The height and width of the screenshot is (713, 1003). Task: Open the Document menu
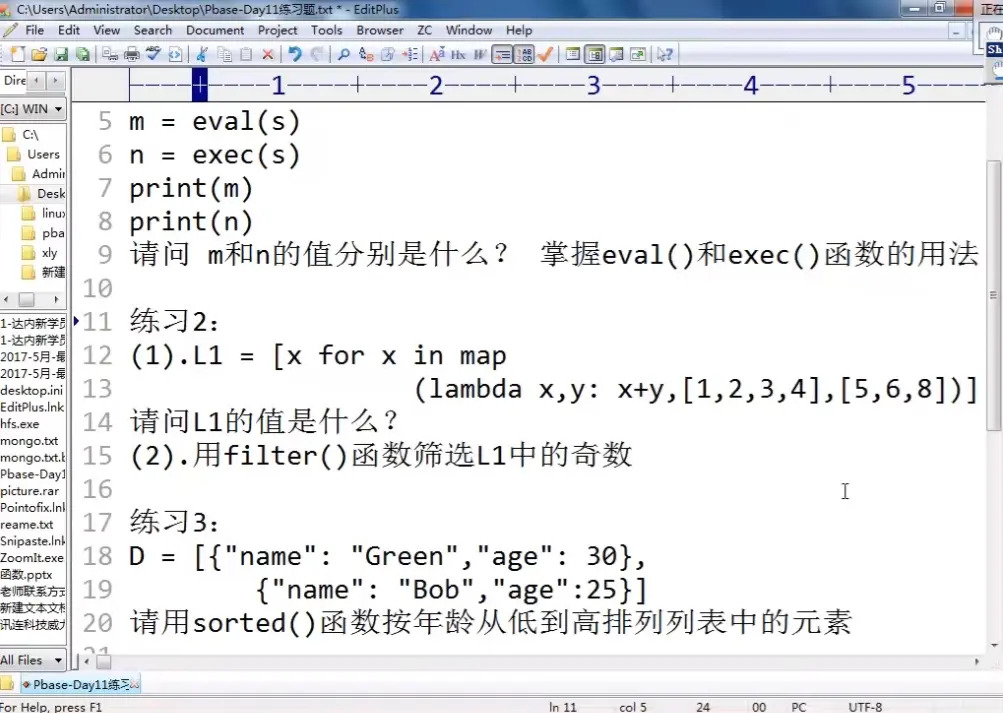coord(215,30)
